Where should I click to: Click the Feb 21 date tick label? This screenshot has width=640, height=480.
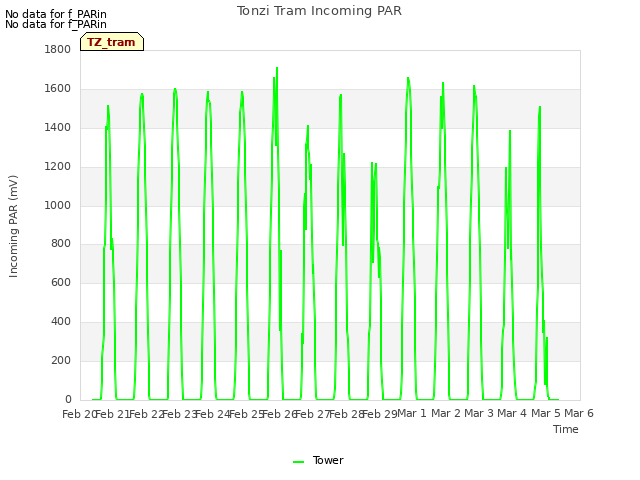pyautogui.click(x=112, y=414)
